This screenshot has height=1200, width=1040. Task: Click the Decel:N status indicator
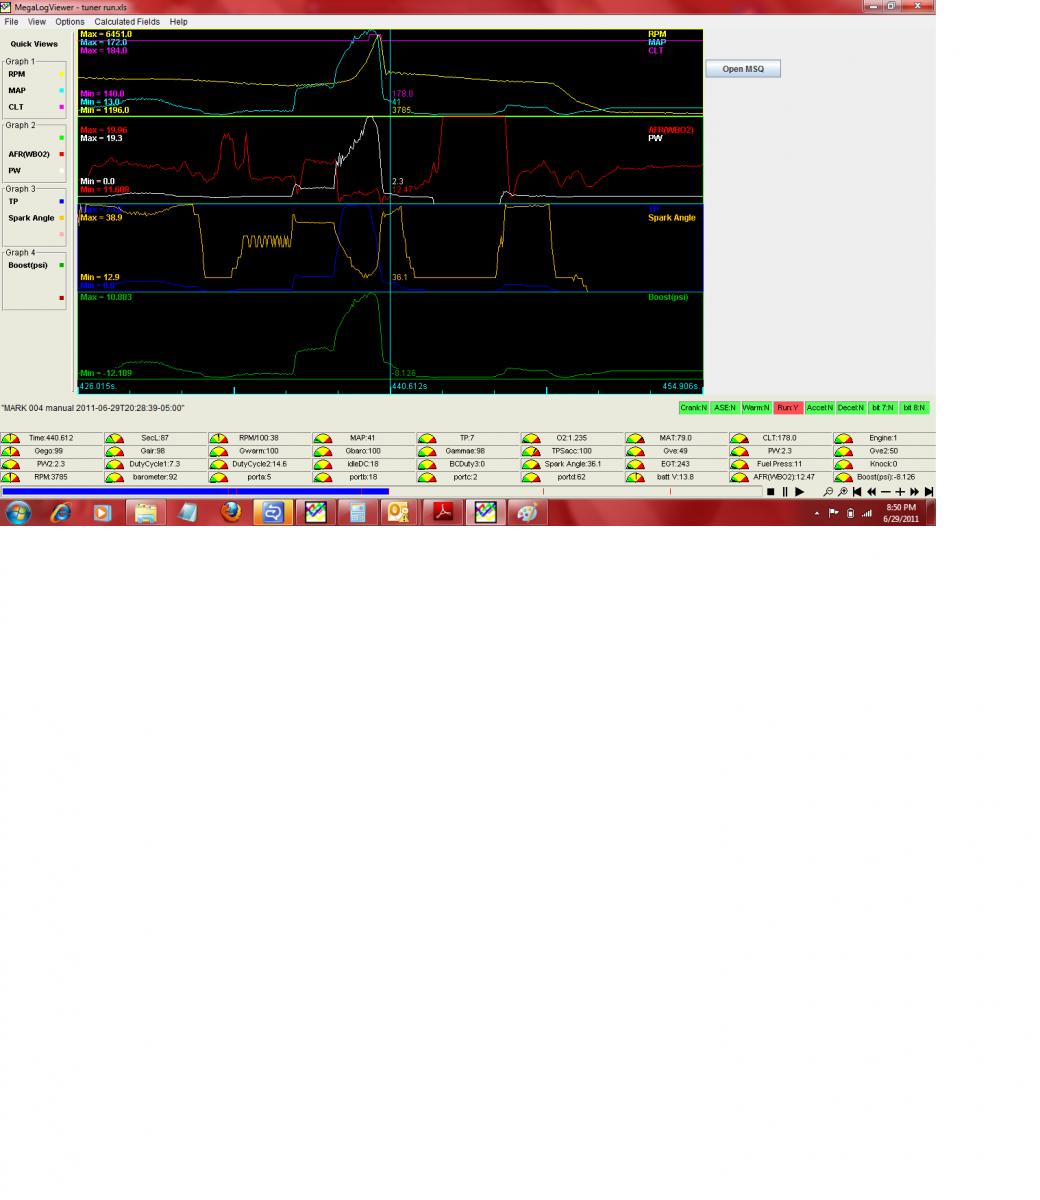[851, 408]
